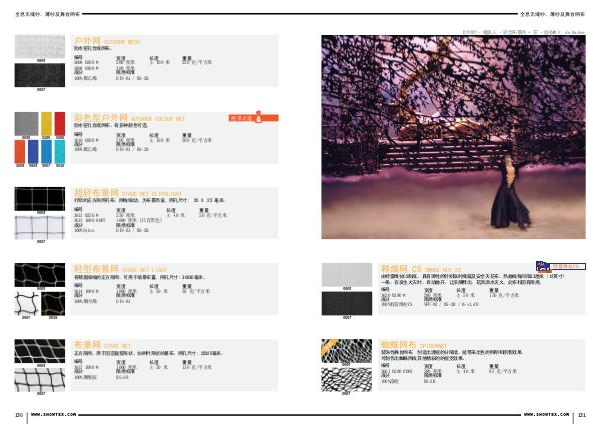Choose the cyan colour net swatch
The width and height of the screenshot is (600, 424).
coord(60,150)
